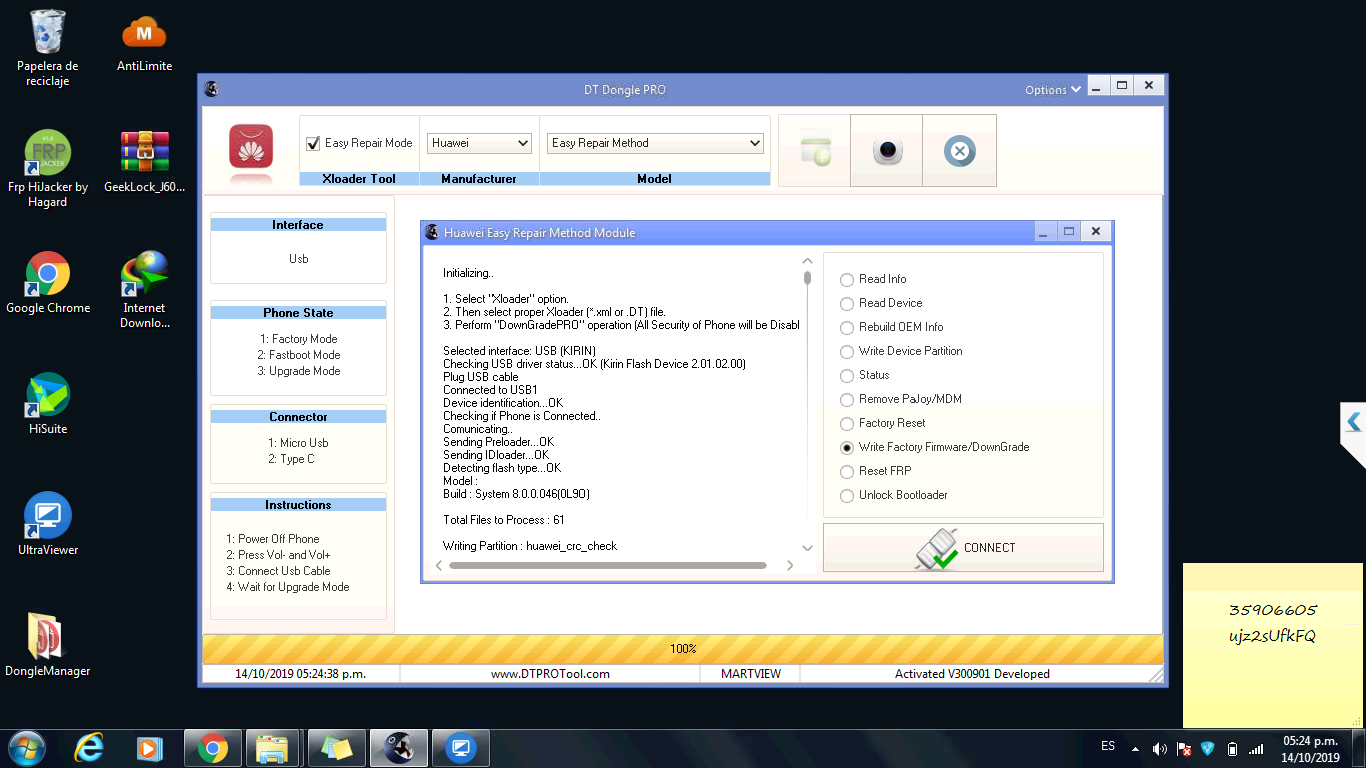
Task: Click the yellow sticky note
Action: point(1274,645)
